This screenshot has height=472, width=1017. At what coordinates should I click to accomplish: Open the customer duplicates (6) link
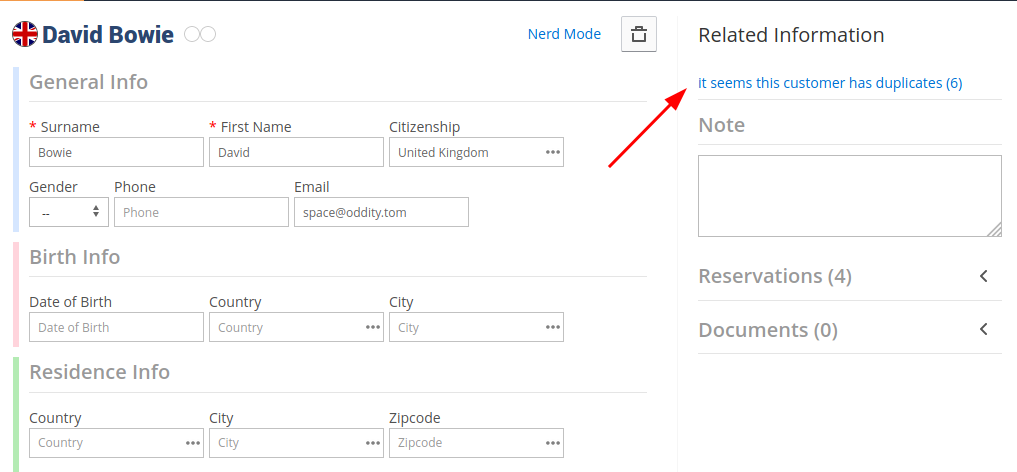[x=830, y=83]
